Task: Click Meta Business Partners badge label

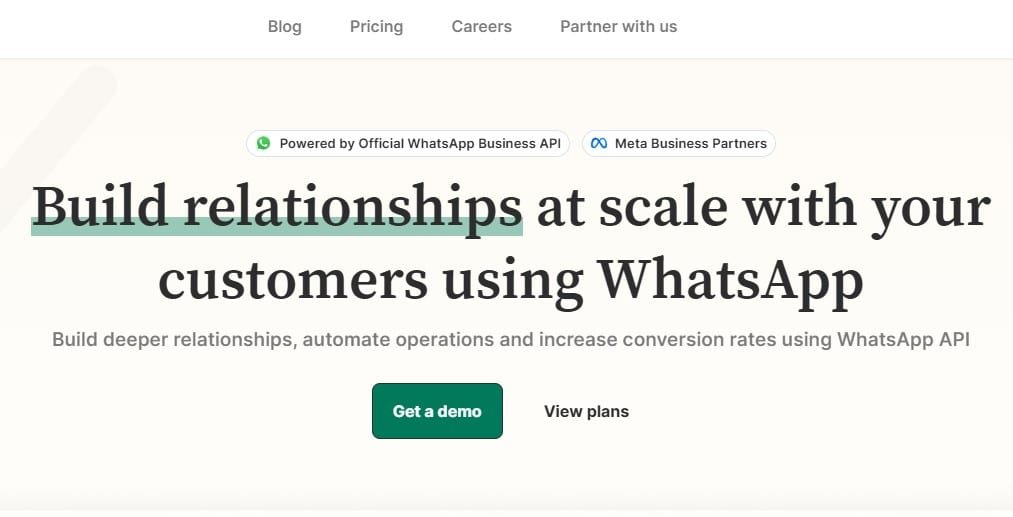Action: [x=691, y=143]
